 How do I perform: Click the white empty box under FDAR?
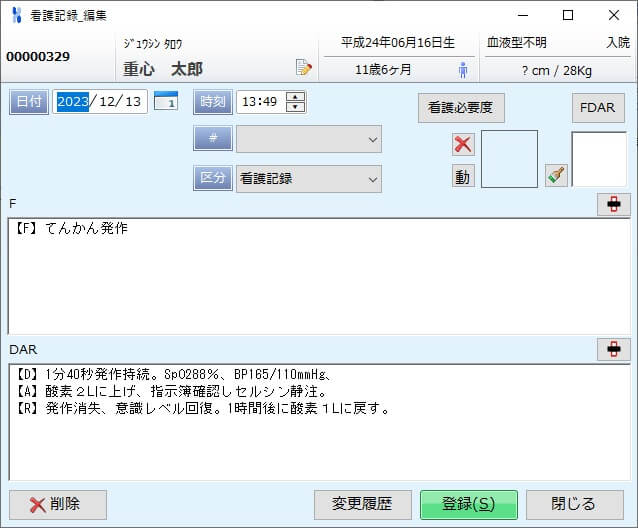[599, 159]
